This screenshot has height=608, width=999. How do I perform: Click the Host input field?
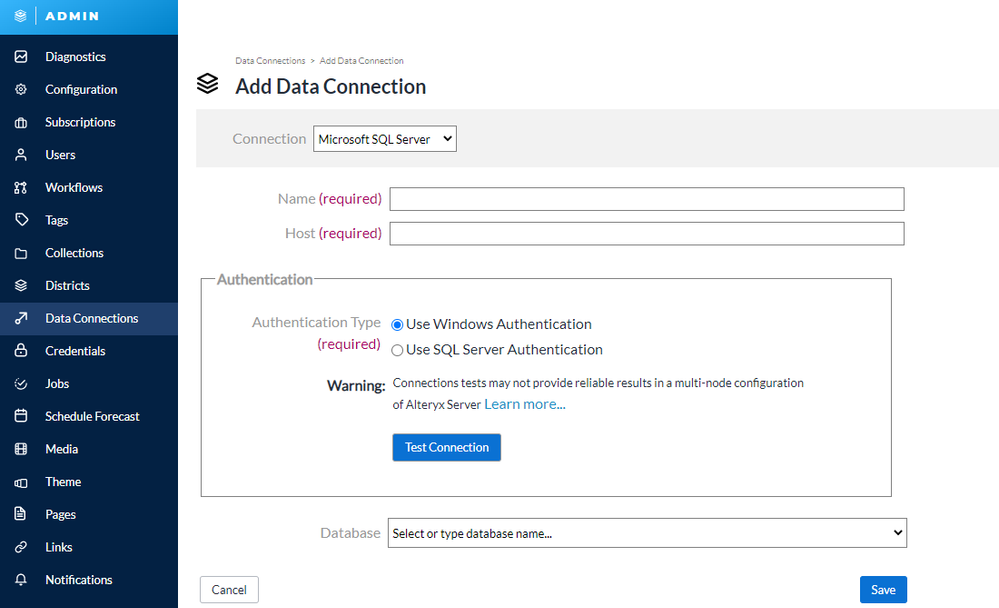click(x=647, y=233)
